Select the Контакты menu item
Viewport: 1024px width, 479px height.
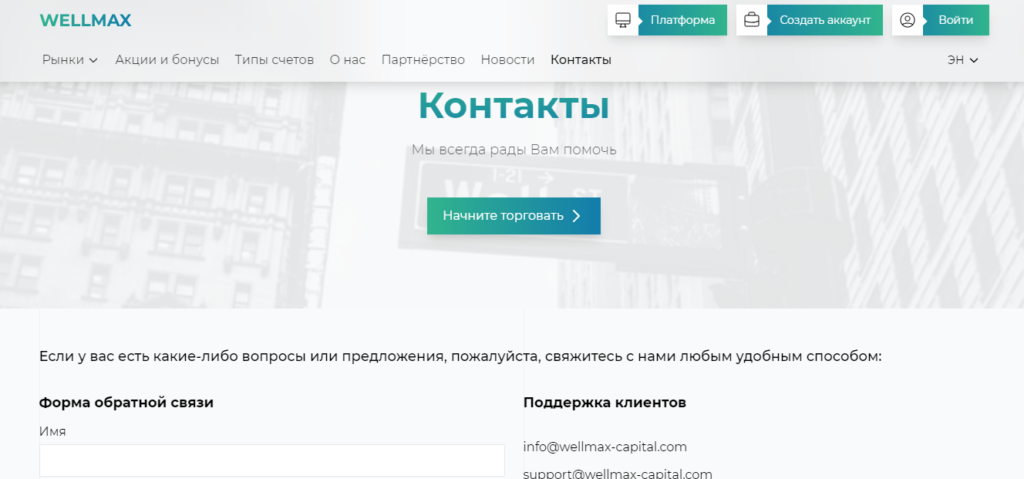(581, 60)
